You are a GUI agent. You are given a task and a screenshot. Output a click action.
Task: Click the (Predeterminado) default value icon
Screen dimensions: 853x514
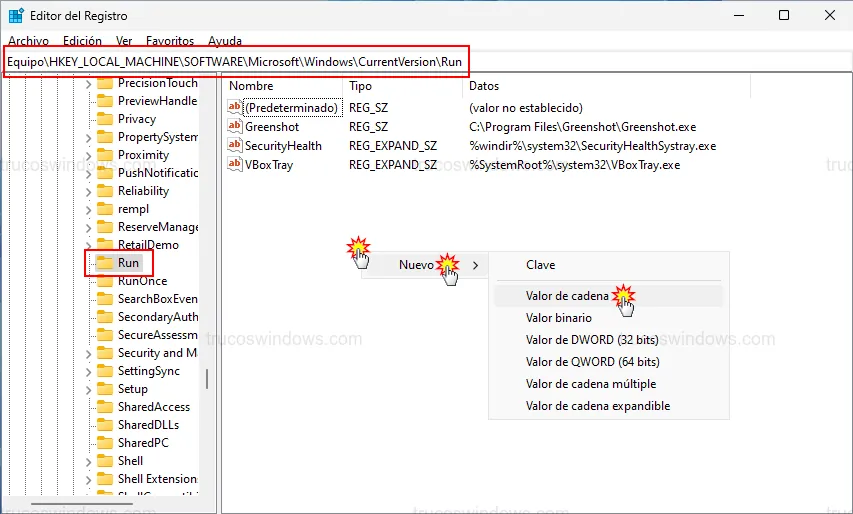click(235, 108)
